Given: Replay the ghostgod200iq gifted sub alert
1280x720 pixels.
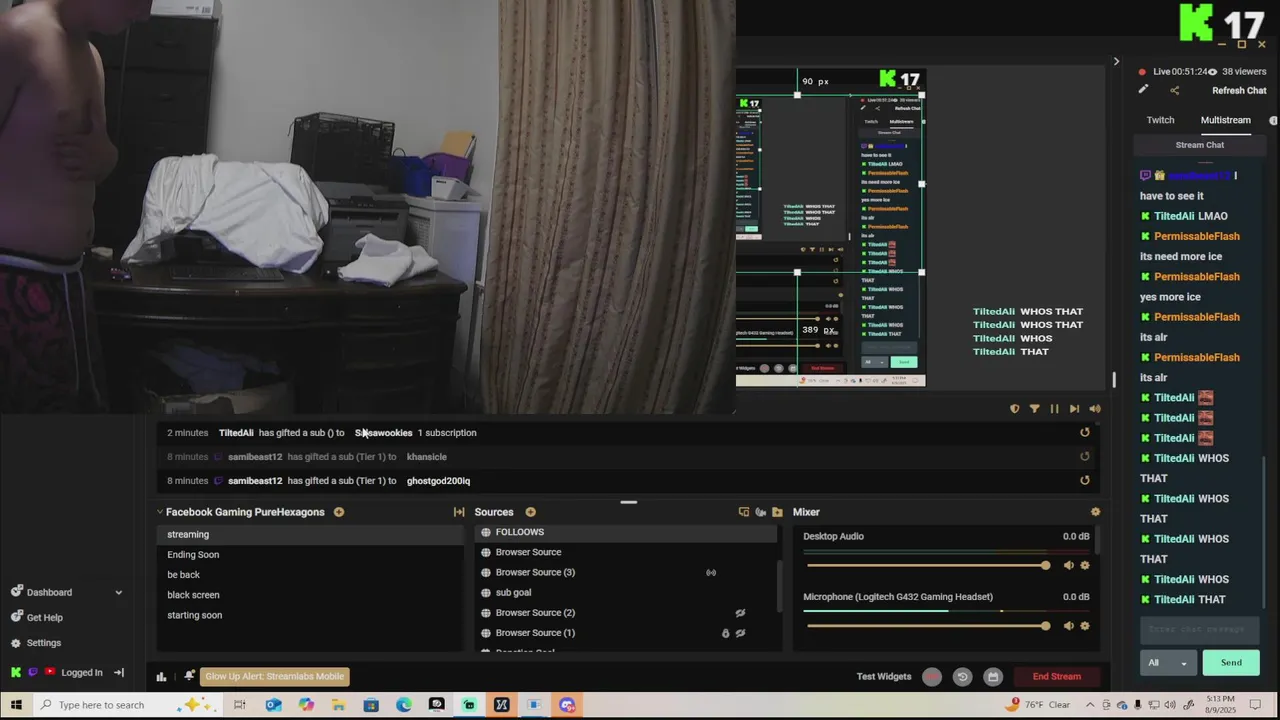Looking at the screenshot, I should 1085,481.
